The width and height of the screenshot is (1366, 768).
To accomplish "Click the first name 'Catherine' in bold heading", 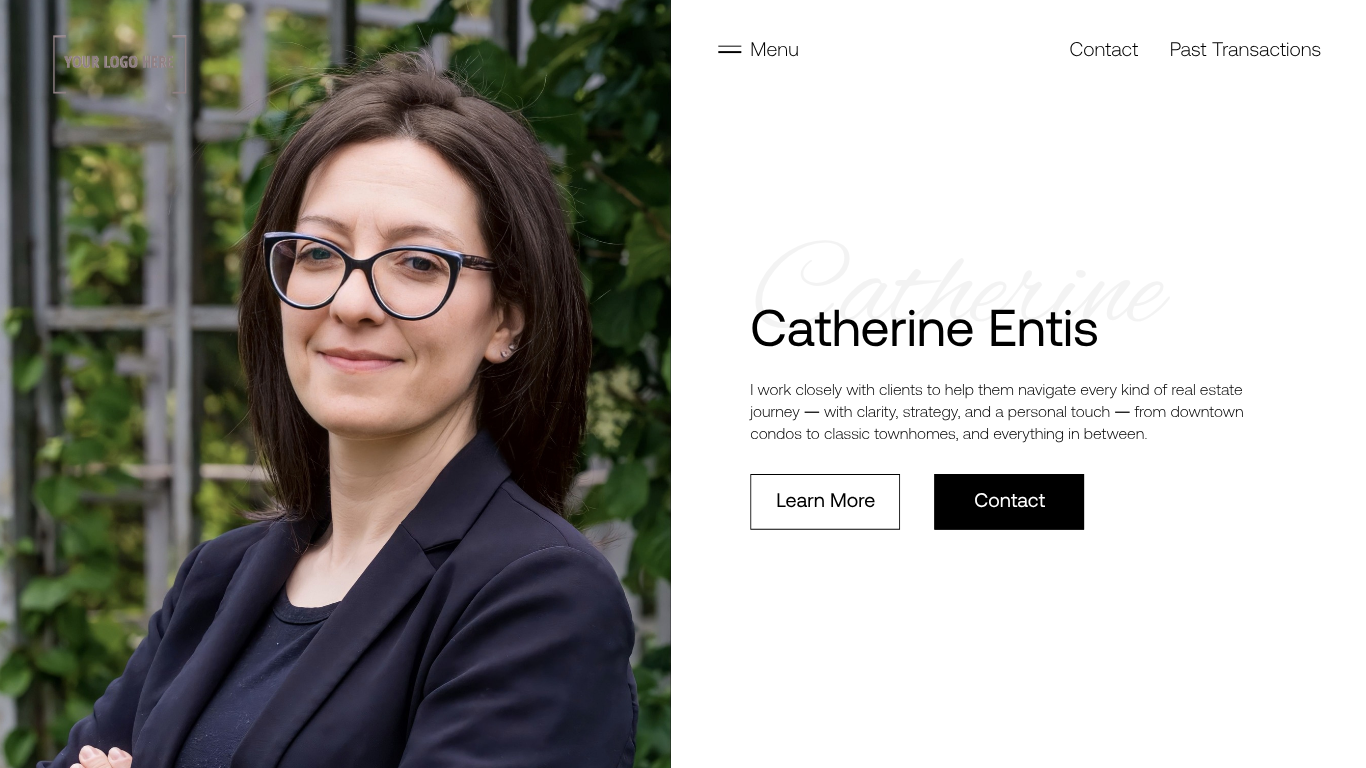I will (x=862, y=329).
